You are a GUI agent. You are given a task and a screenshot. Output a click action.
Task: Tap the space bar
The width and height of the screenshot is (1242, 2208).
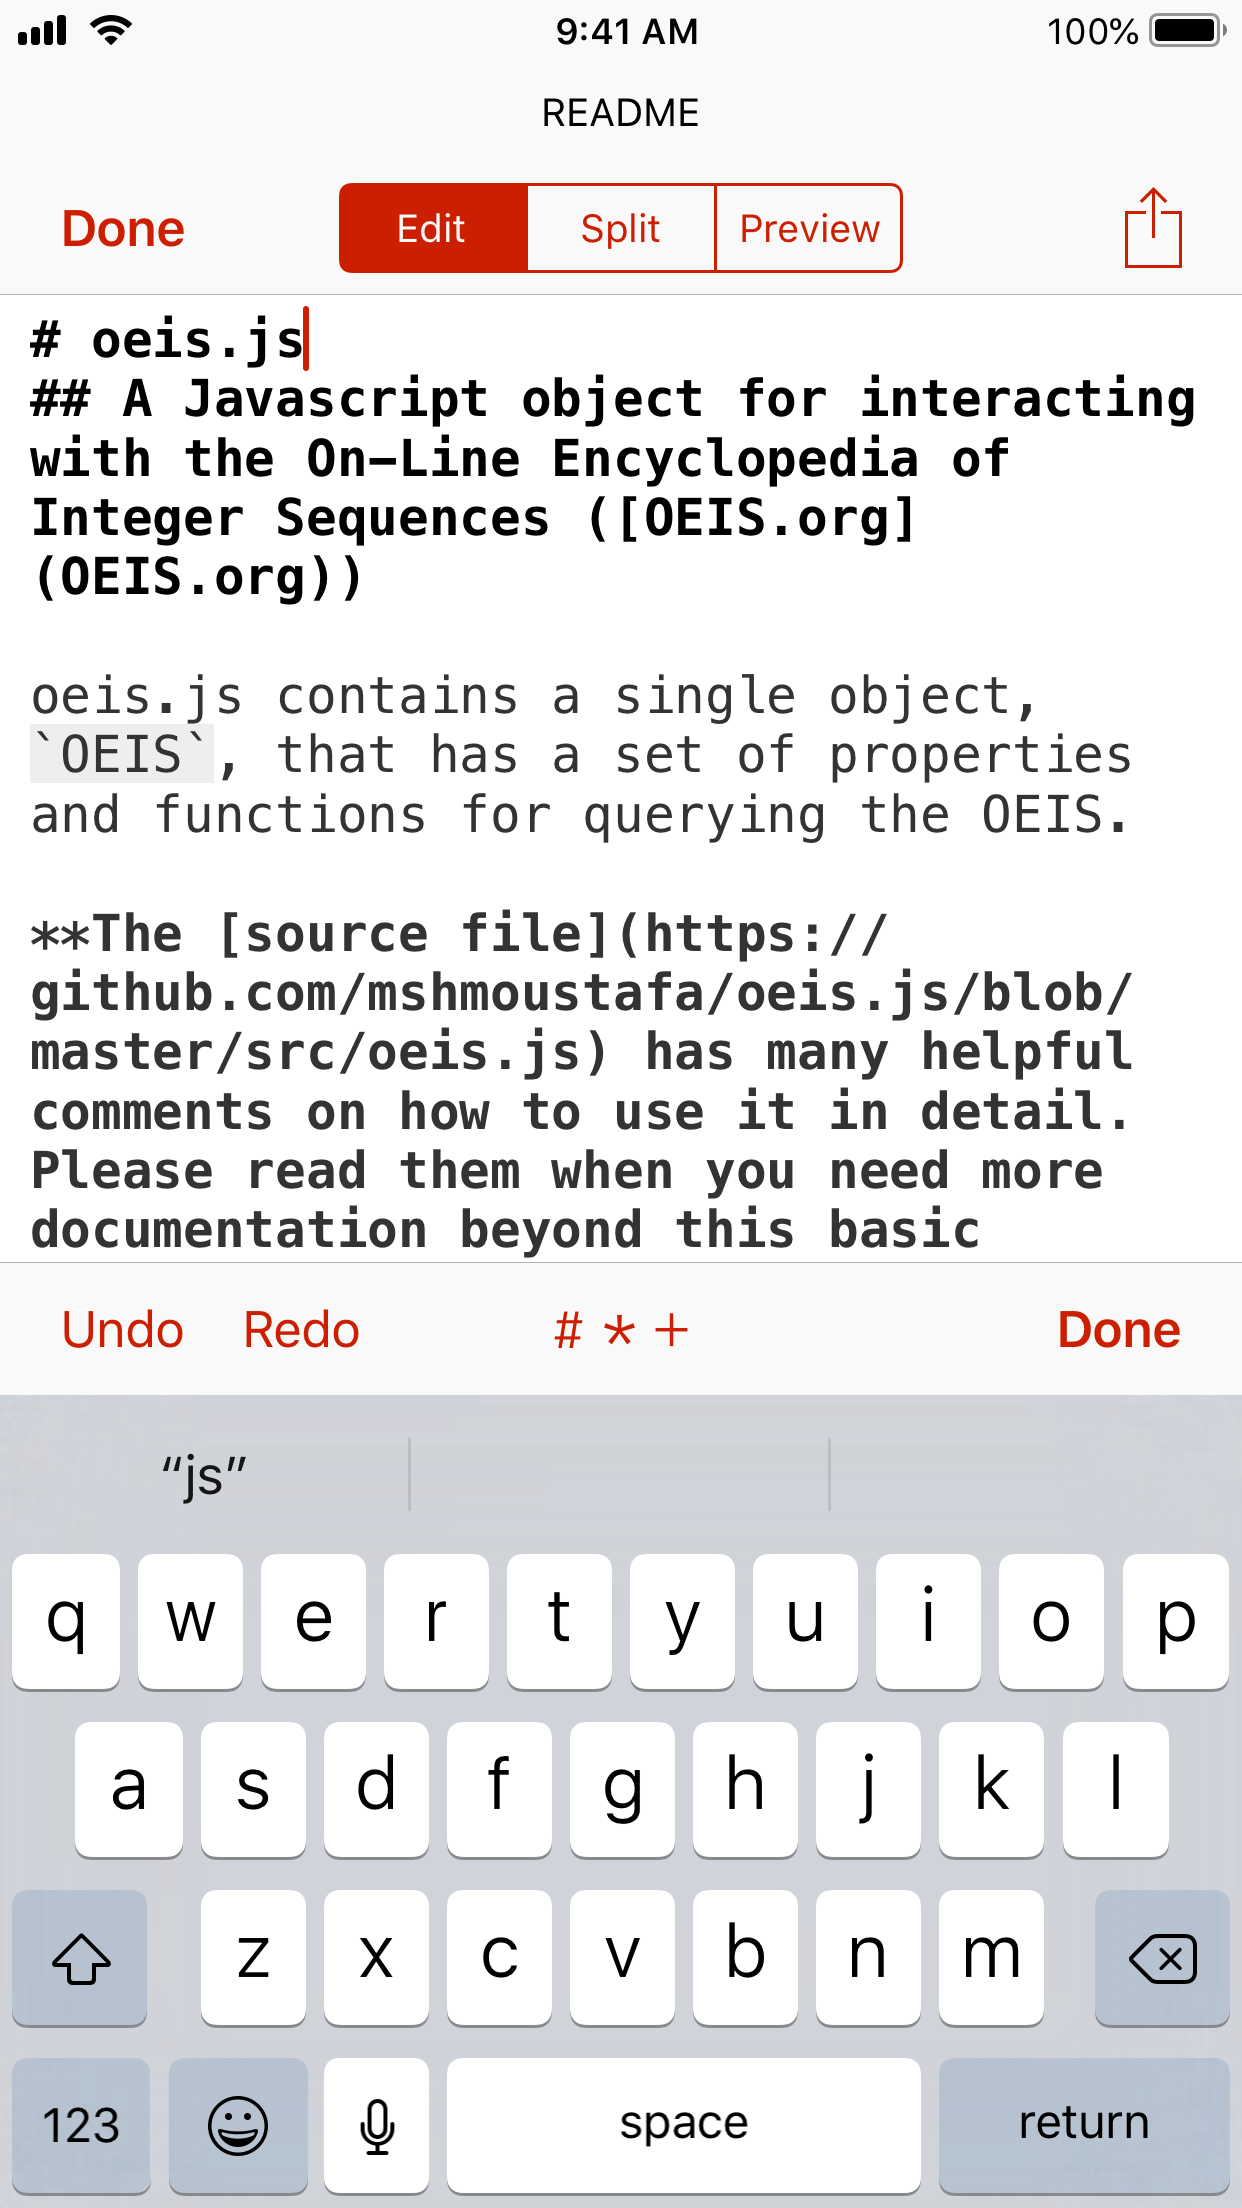click(x=681, y=2123)
